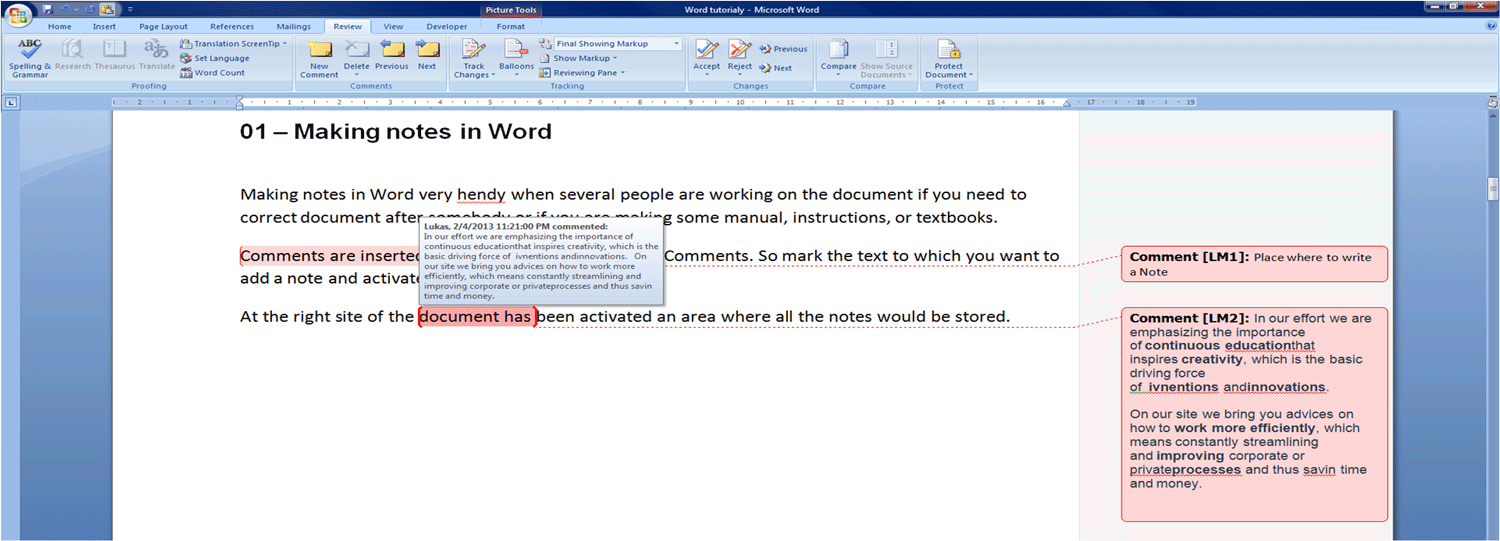The height and width of the screenshot is (541, 1500).
Task: Open Balloons options dropdown
Action: point(517,59)
